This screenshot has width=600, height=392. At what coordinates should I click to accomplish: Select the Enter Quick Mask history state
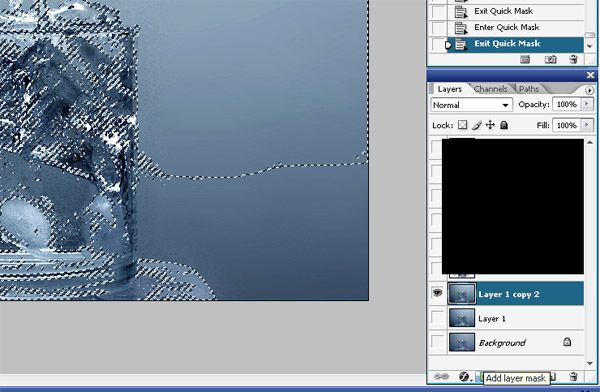point(507,27)
